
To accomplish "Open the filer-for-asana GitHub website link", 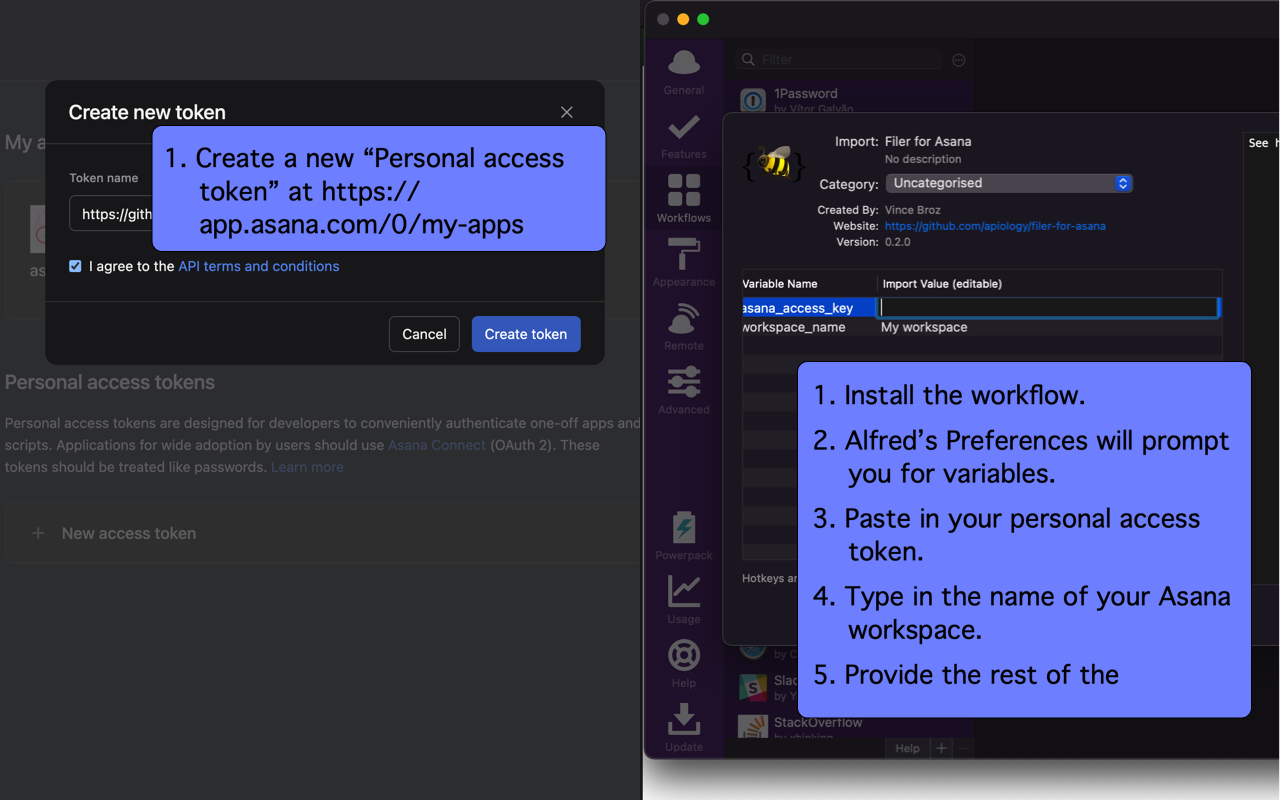I will click(995, 226).
